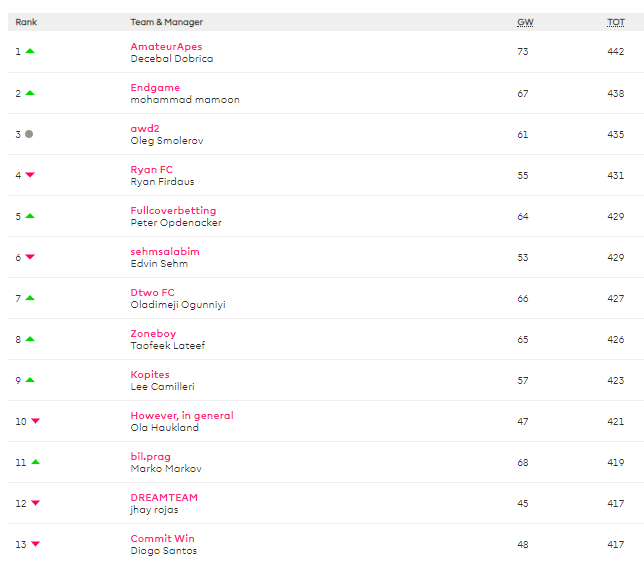Click red down arrow beside rank 4
The height and width of the screenshot is (563, 644).
(x=30, y=175)
